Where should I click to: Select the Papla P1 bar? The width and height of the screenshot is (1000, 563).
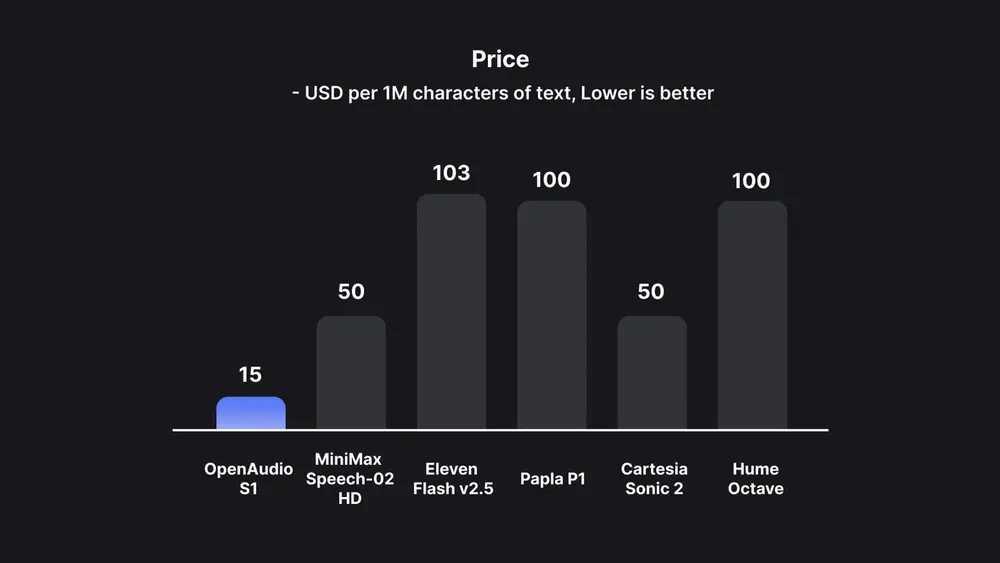tap(551, 315)
